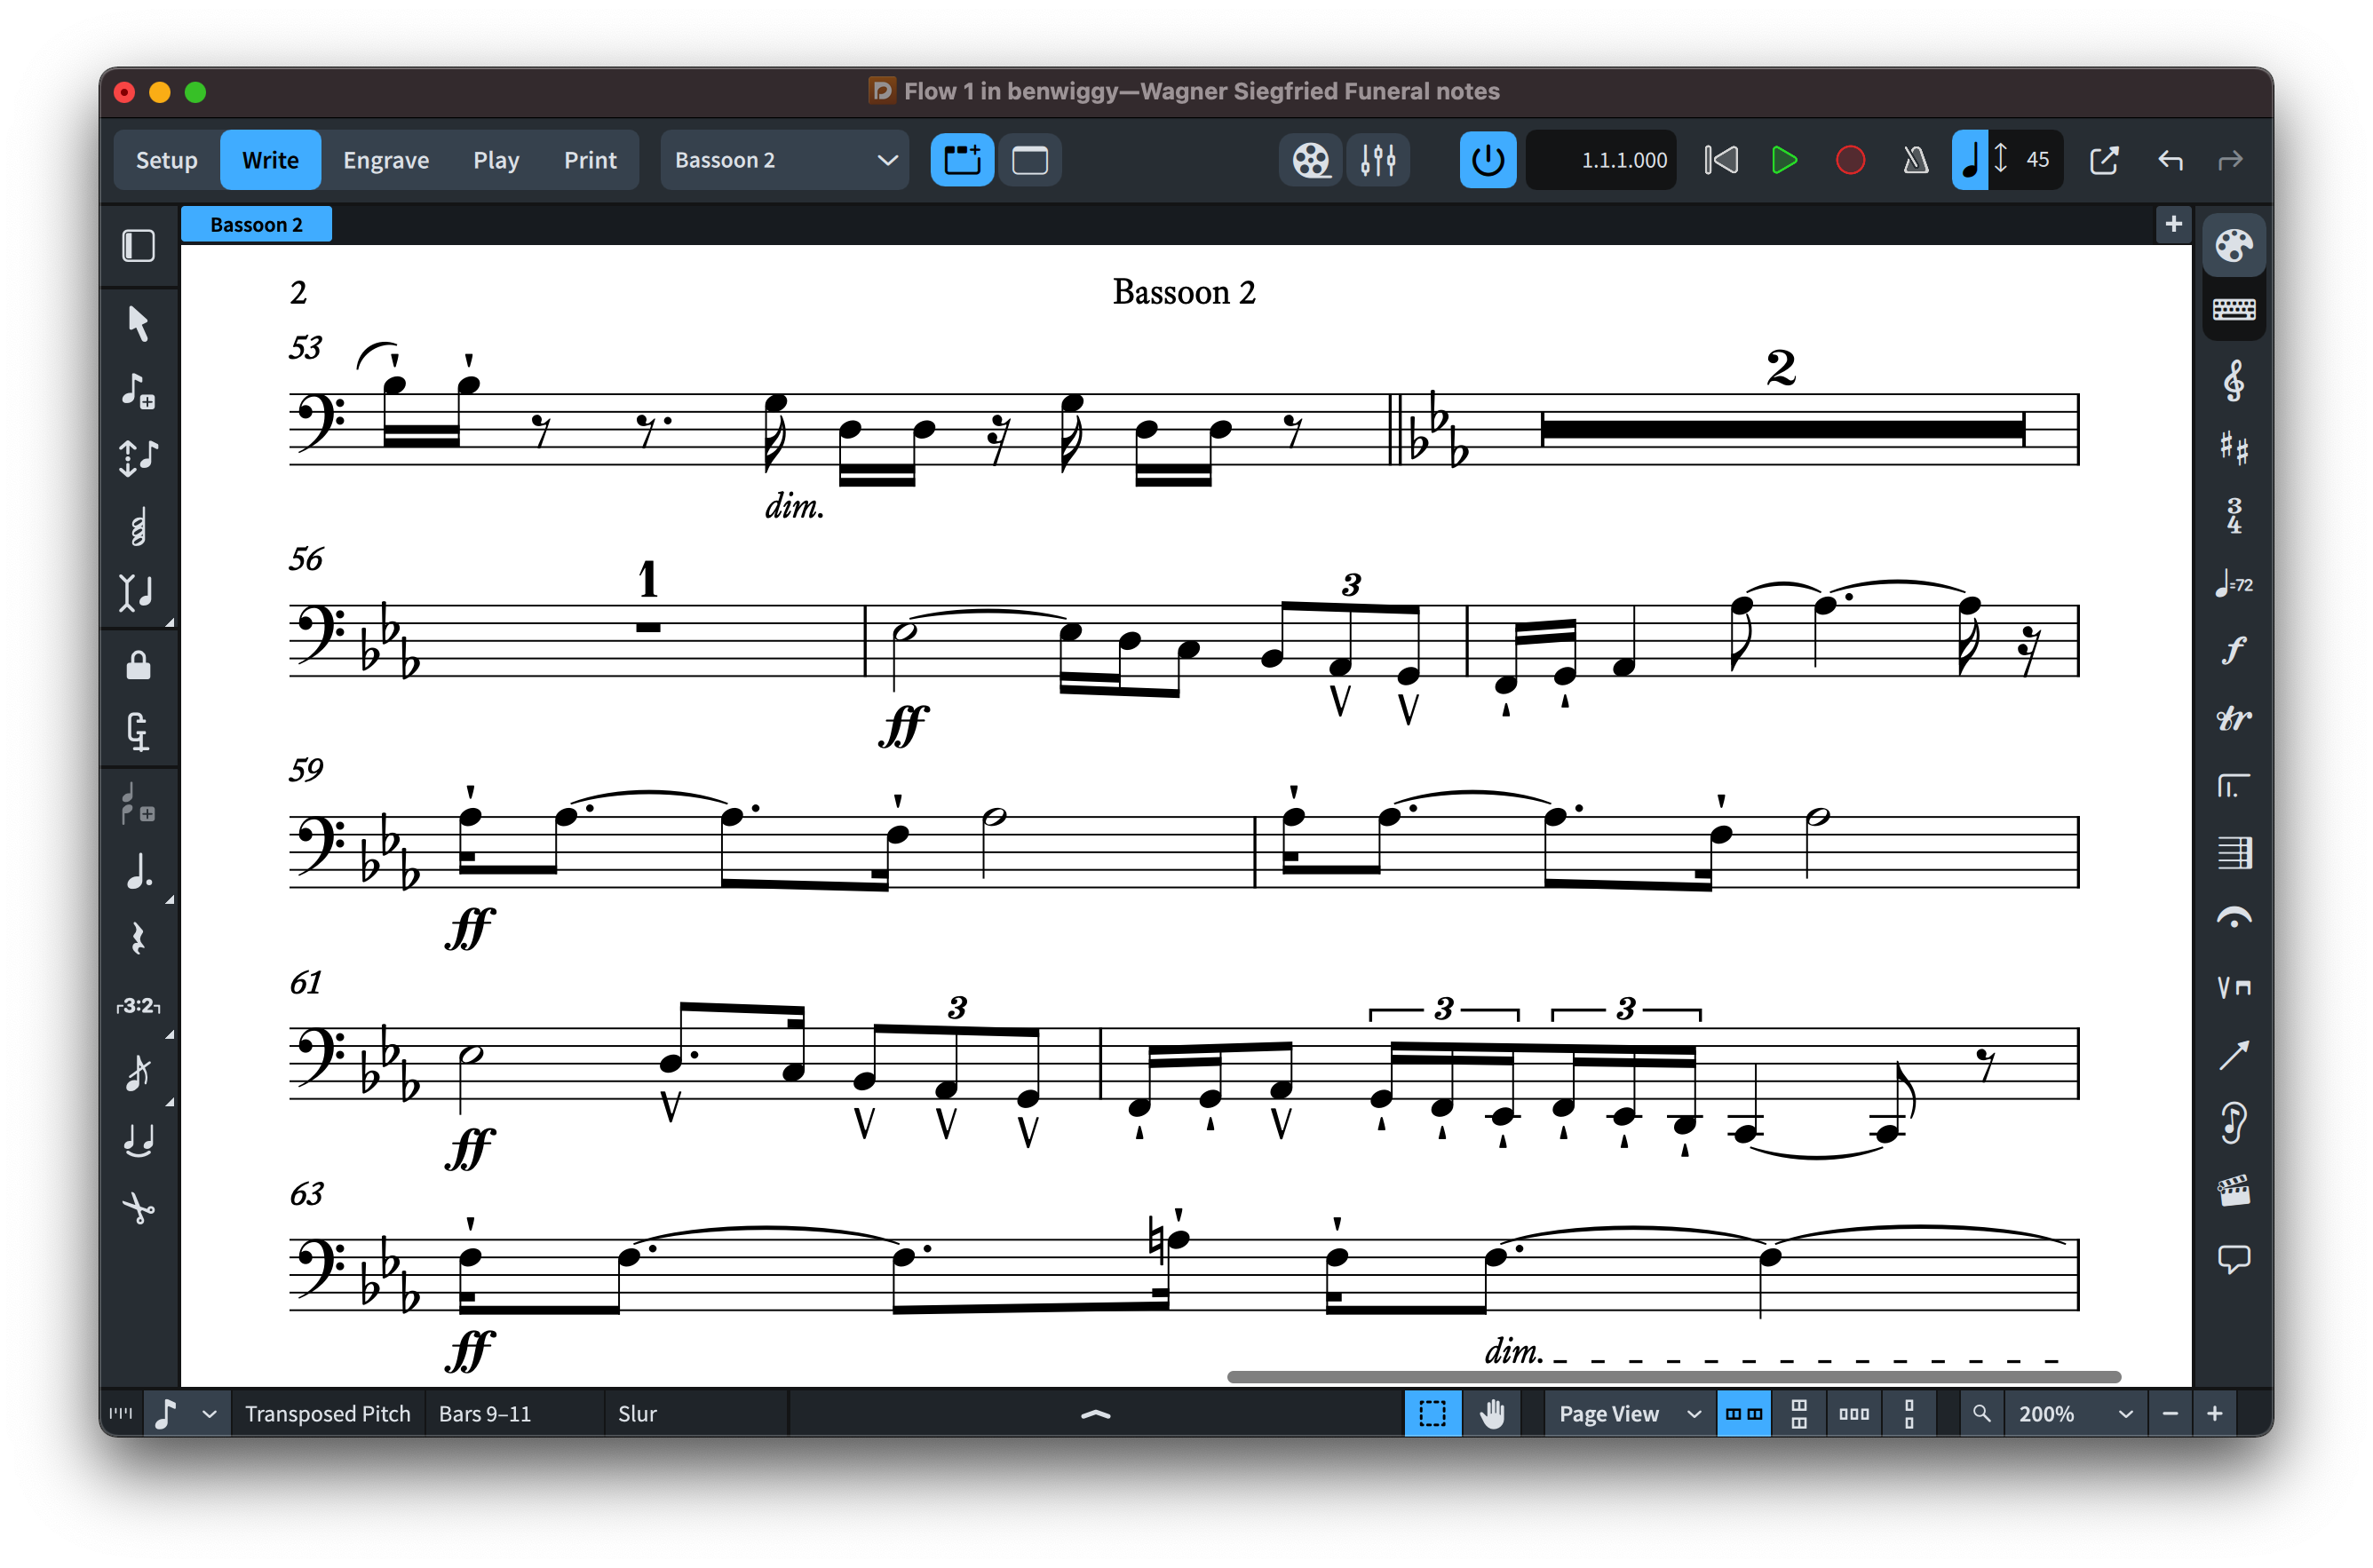Select the scissors cut tool

coord(138,1208)
